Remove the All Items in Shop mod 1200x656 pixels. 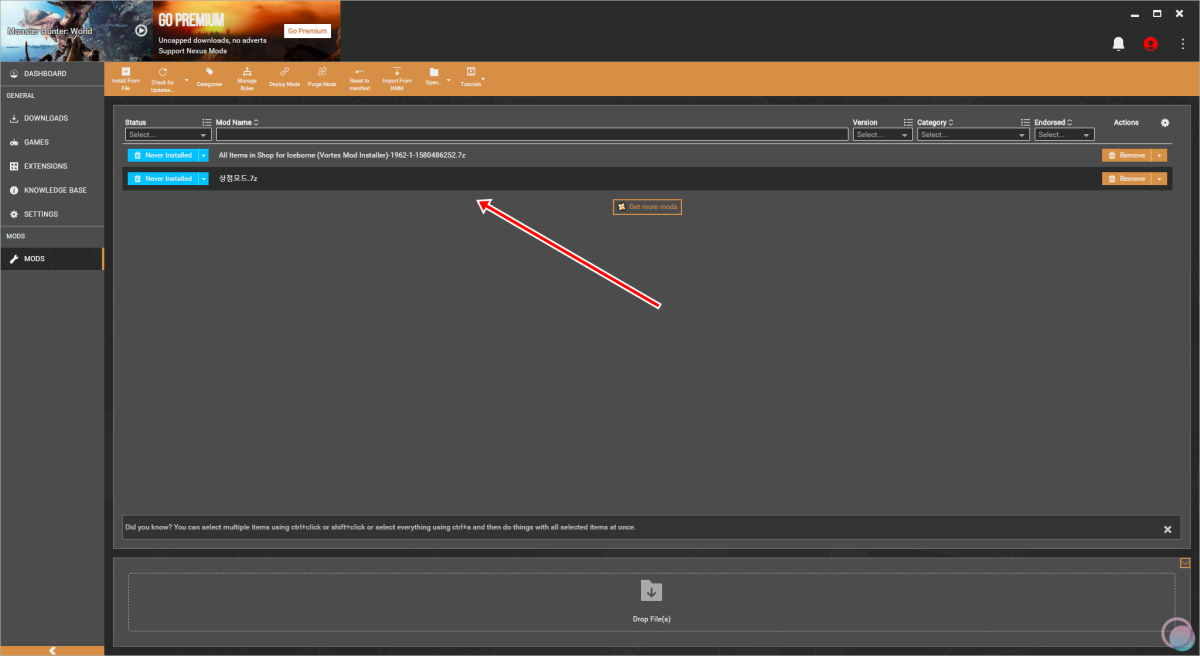(1127, 155)
